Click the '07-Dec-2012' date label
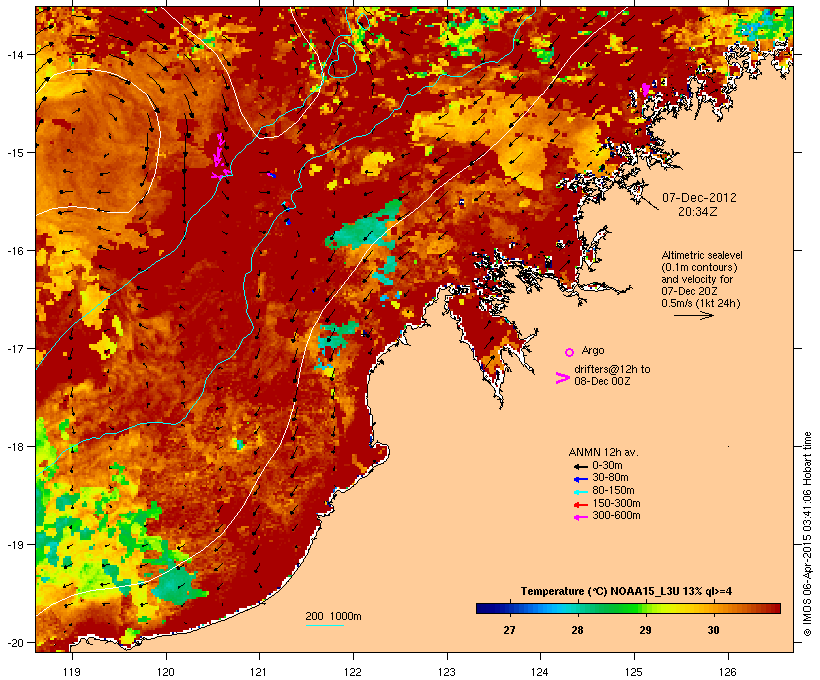Screen dimensions: 820x680 699,198
